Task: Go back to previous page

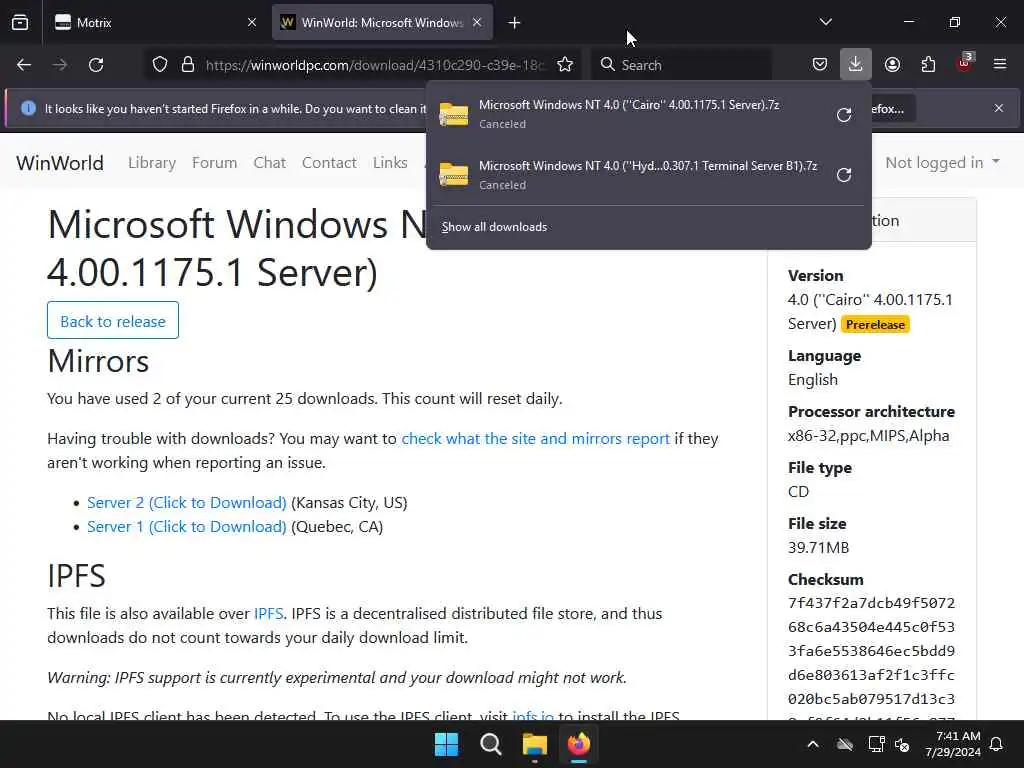Action: pyautogui.click(x=24, y=65)
